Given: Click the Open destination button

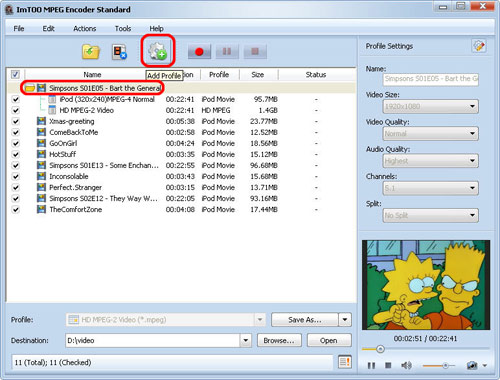Looking at the screenshot, I should pyautogui.click(x=329, y=340).
